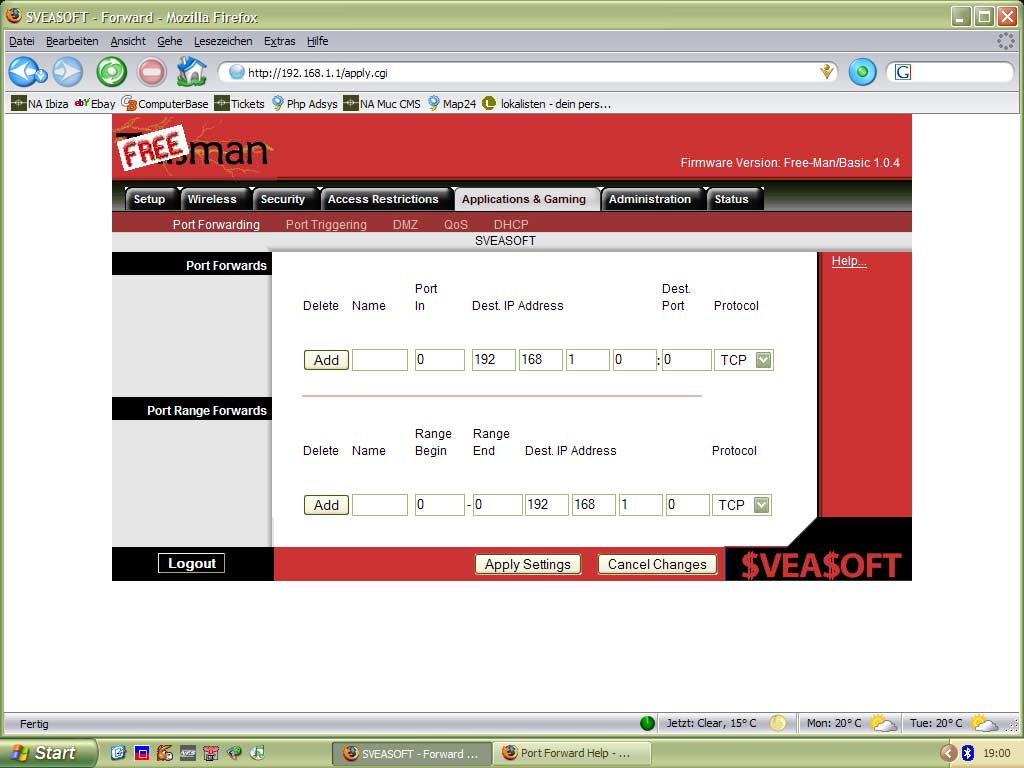Click the first quick launch icon beside Start

118,753
